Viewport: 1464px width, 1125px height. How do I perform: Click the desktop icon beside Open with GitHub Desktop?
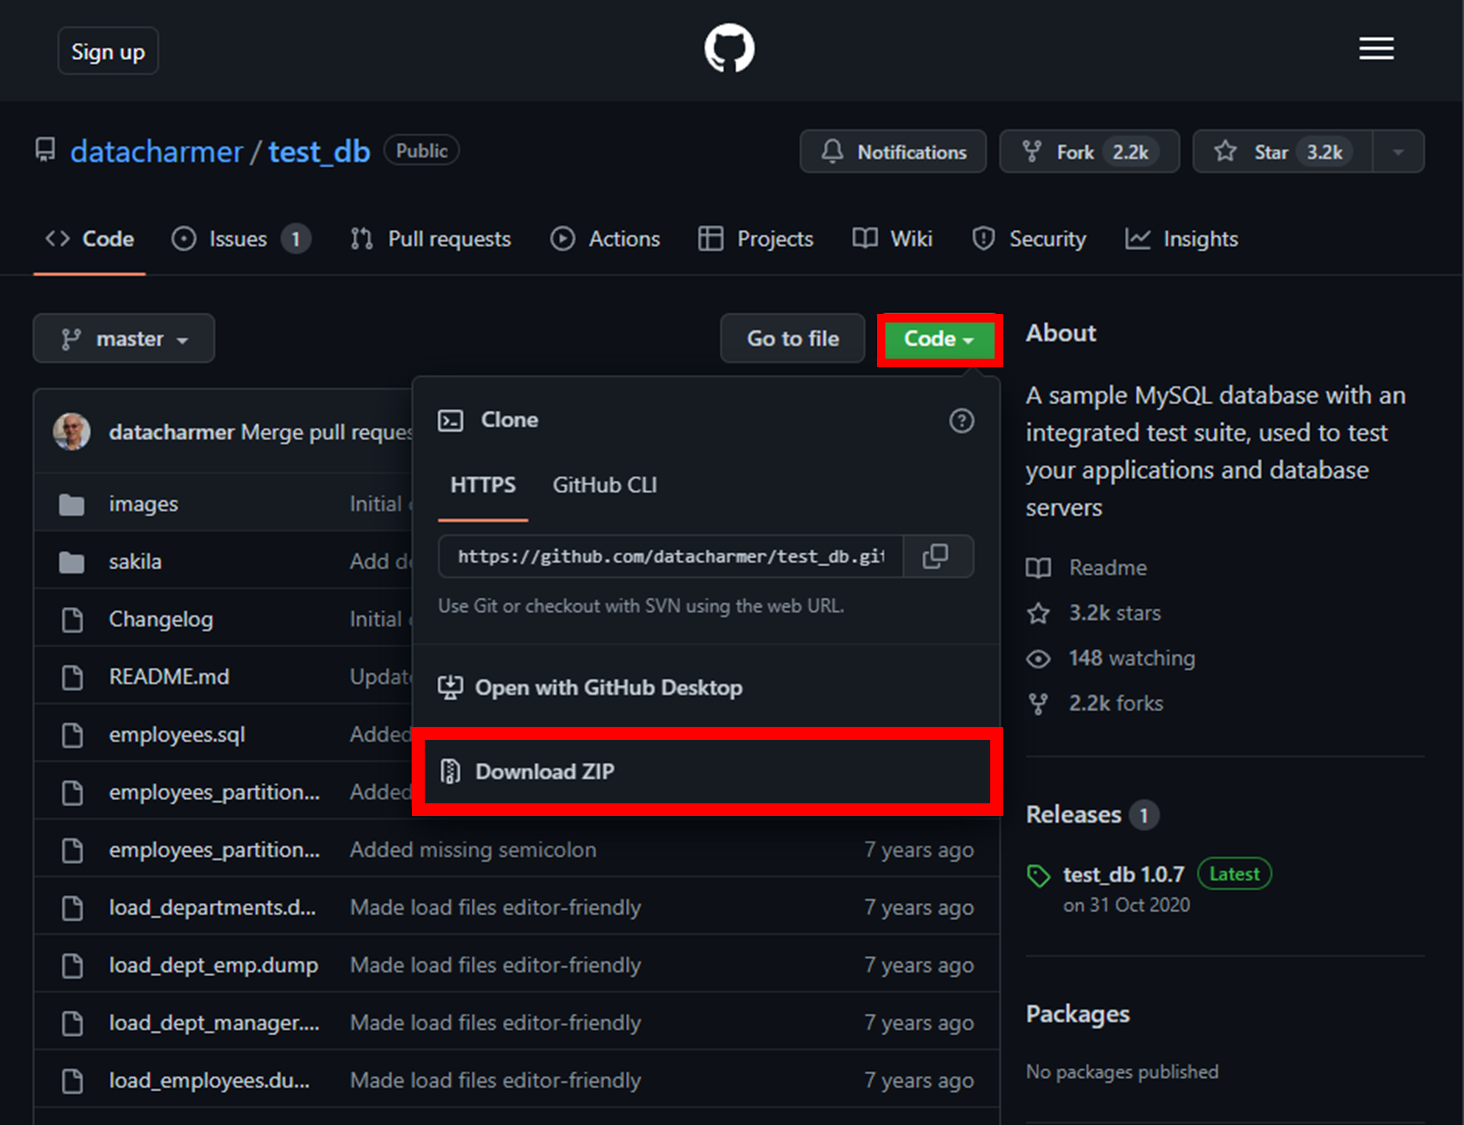[451, 687]
